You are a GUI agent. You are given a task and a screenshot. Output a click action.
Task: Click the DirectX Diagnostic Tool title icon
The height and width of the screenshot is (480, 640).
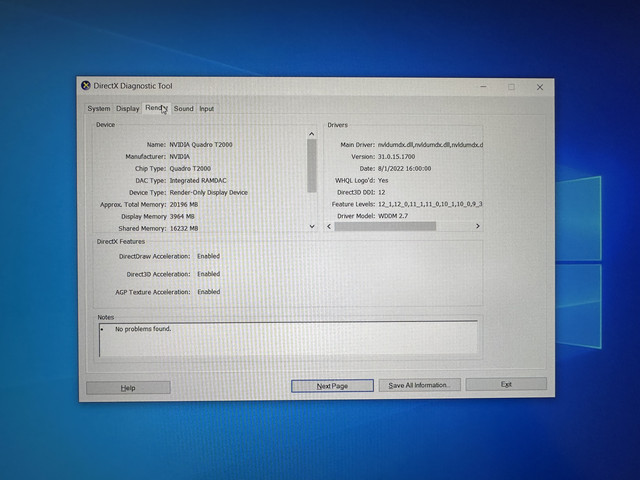coord(86,86)
